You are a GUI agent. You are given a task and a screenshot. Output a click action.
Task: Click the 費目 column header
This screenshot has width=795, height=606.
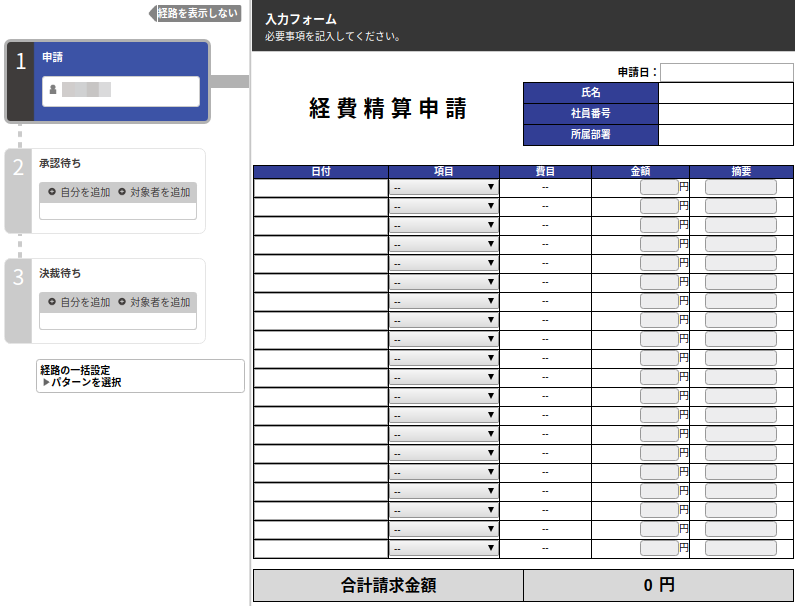point(545,171)
